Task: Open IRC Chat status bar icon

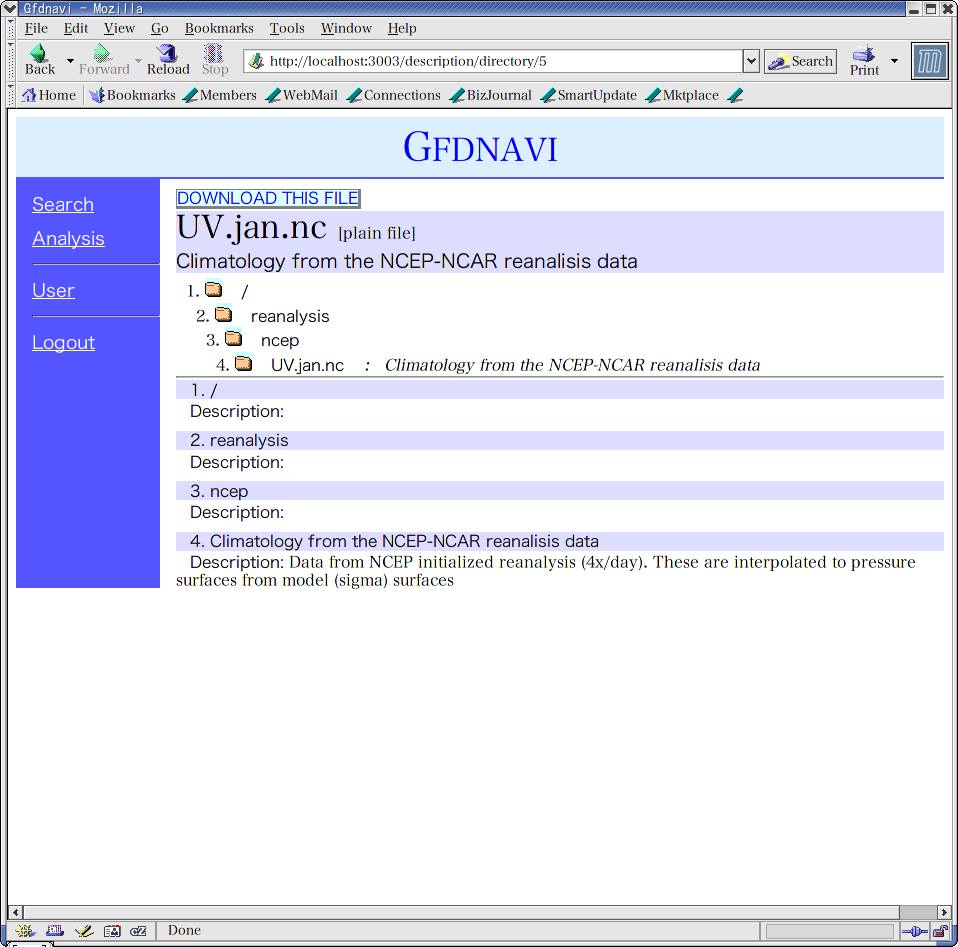Action: pyautogui.click(x=139, y=931)
